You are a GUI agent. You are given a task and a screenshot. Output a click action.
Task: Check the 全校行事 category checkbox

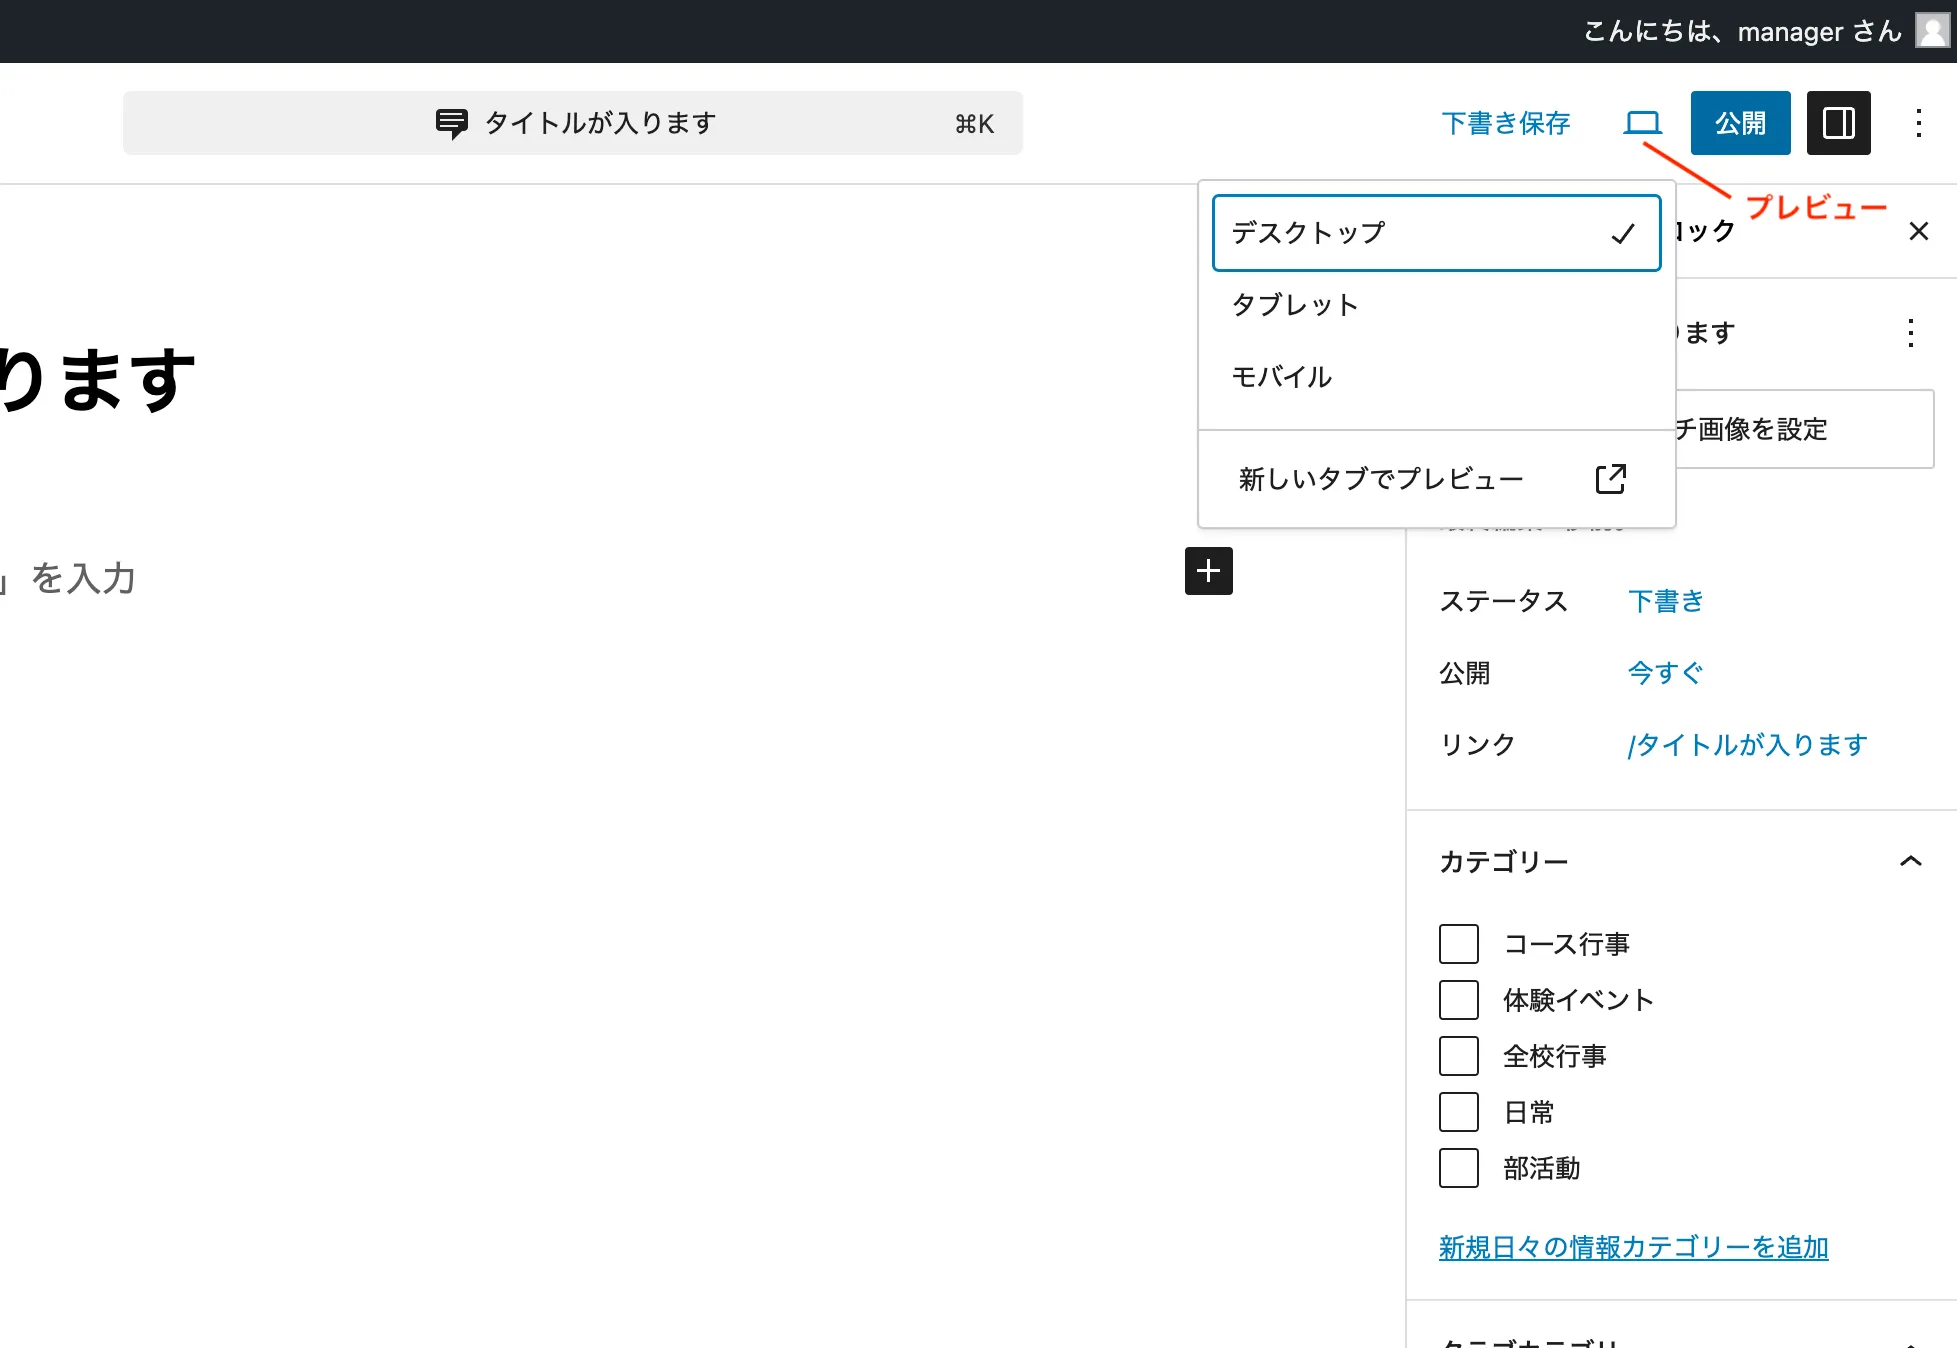pos(1458,1056)
